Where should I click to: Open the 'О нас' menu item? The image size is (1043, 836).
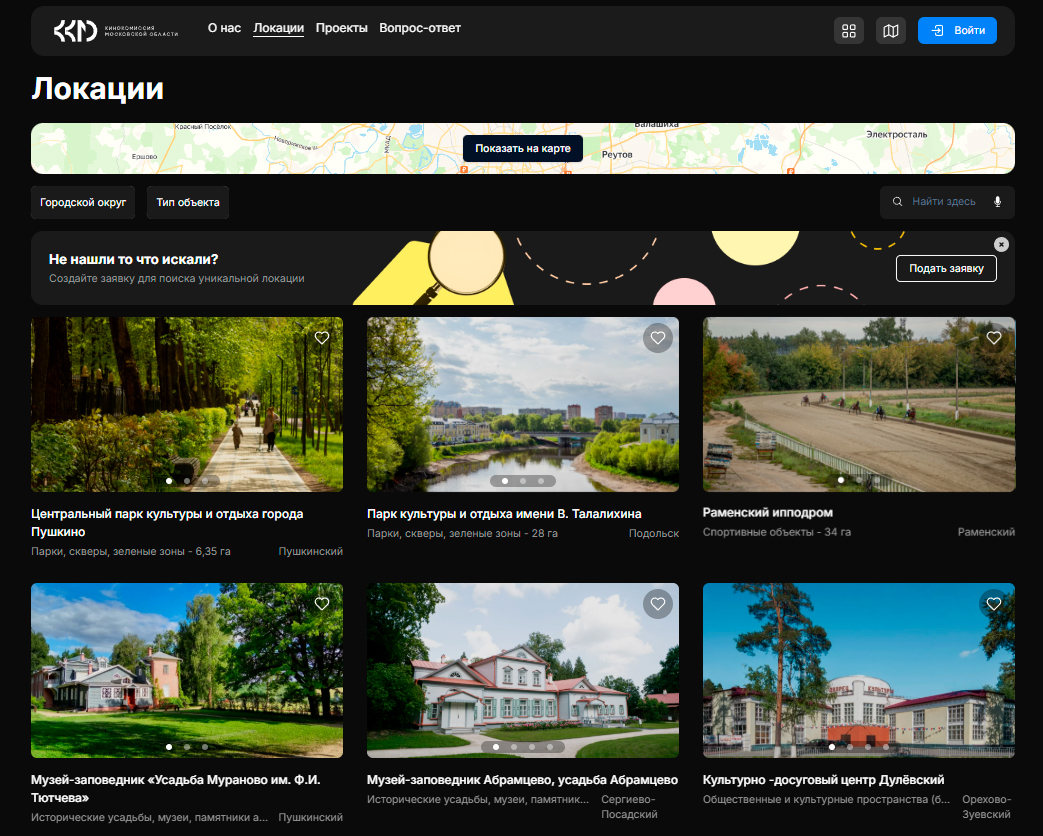(x=224, y=28)
